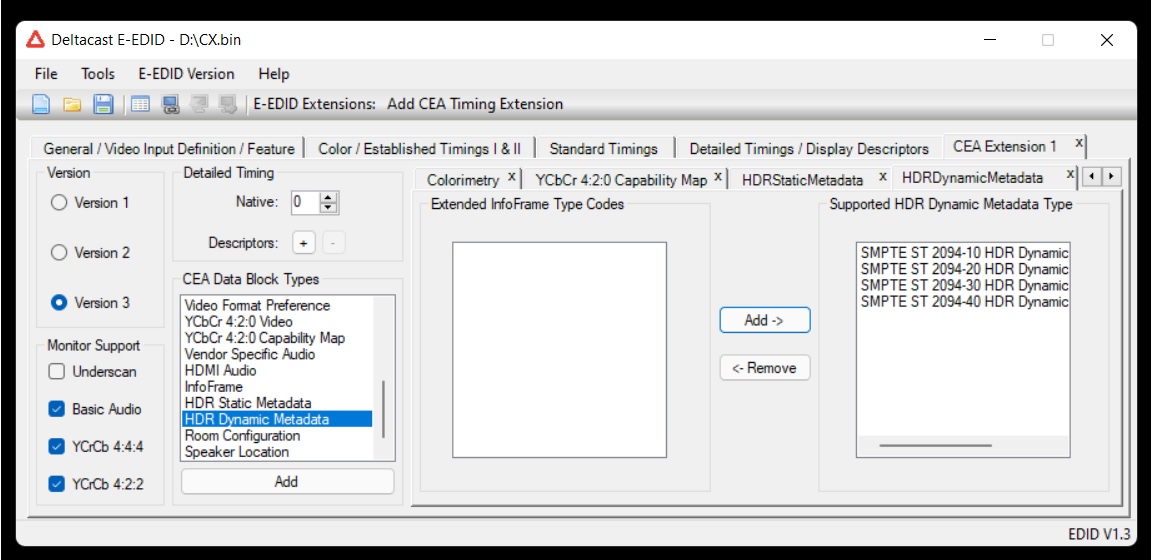
Task: Select the CEA Extension 1 tab
Action: (1005, 146)
